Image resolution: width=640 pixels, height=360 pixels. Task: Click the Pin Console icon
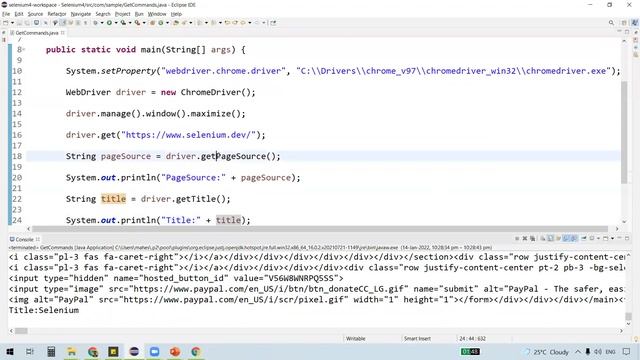[584, 238]
